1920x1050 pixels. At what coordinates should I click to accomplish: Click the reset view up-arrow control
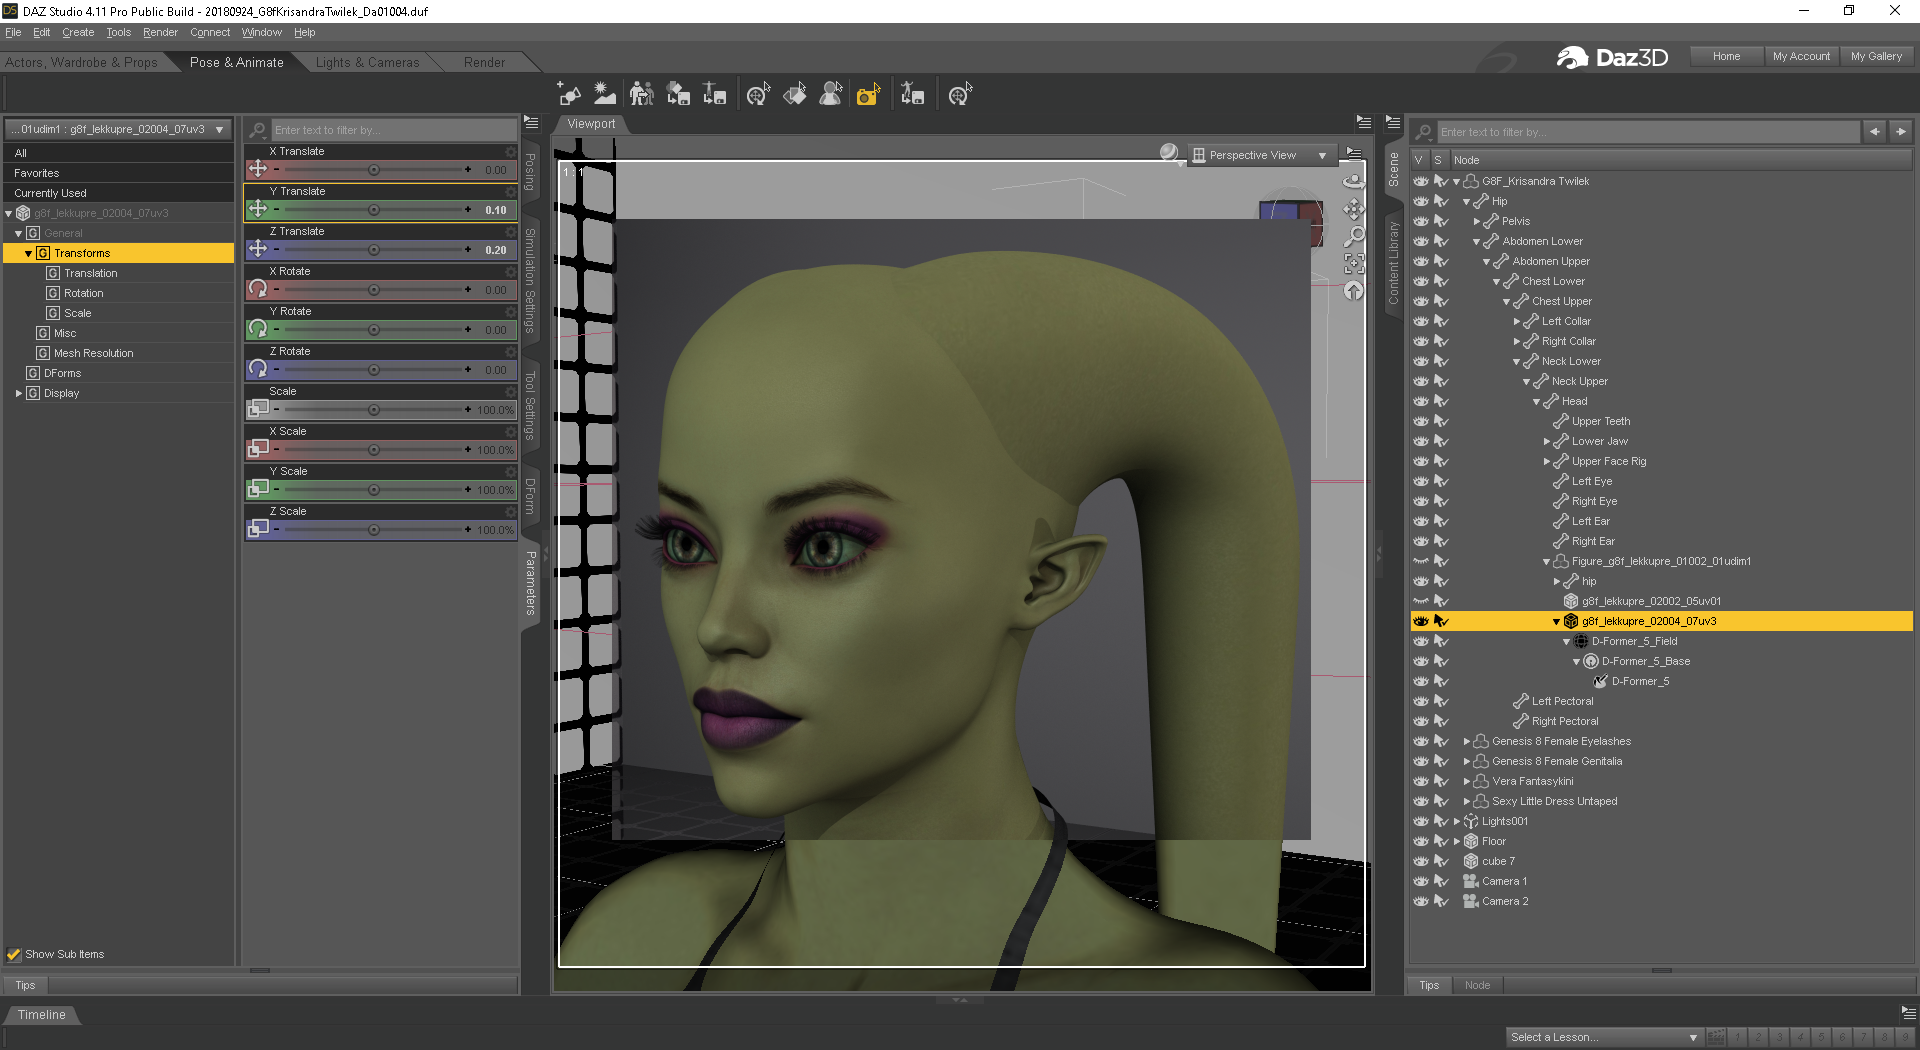click(x=1354, y=290)
